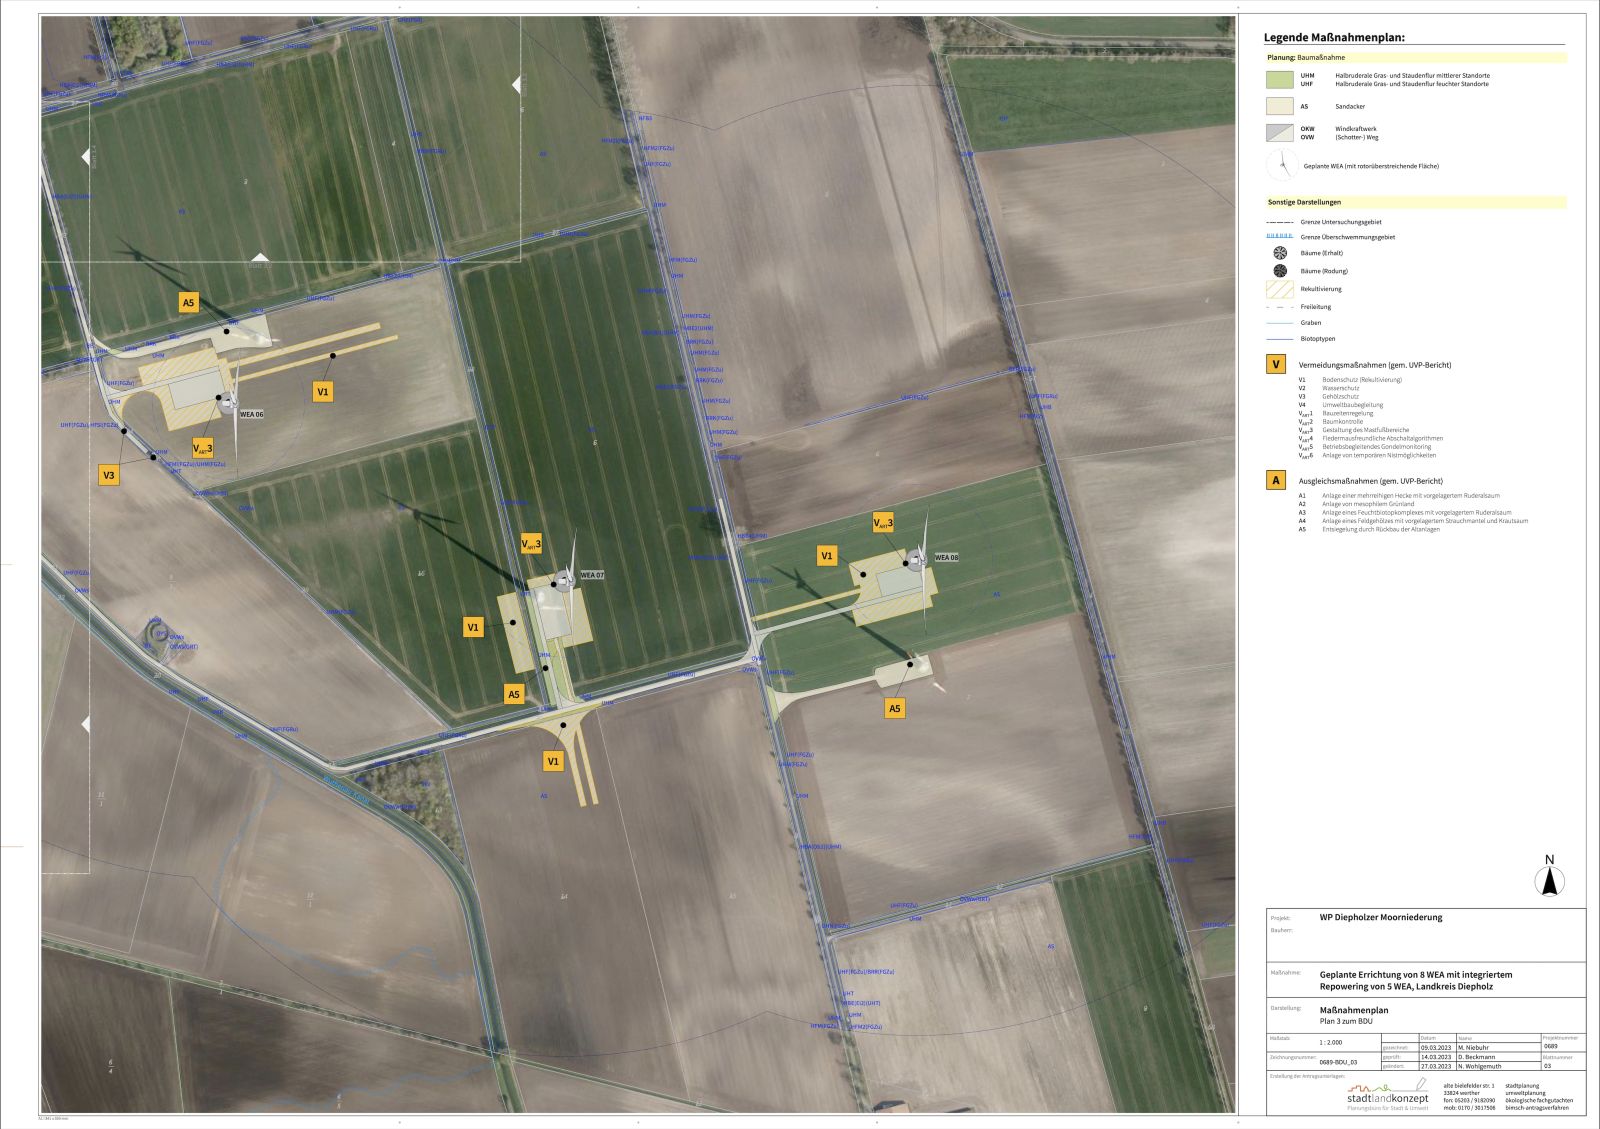This screenshot has height=1129, width=1600.
Task: Click the Bäume (Rodung) tree symbol
Action: pyautogui.click(x=1279, y=271)
